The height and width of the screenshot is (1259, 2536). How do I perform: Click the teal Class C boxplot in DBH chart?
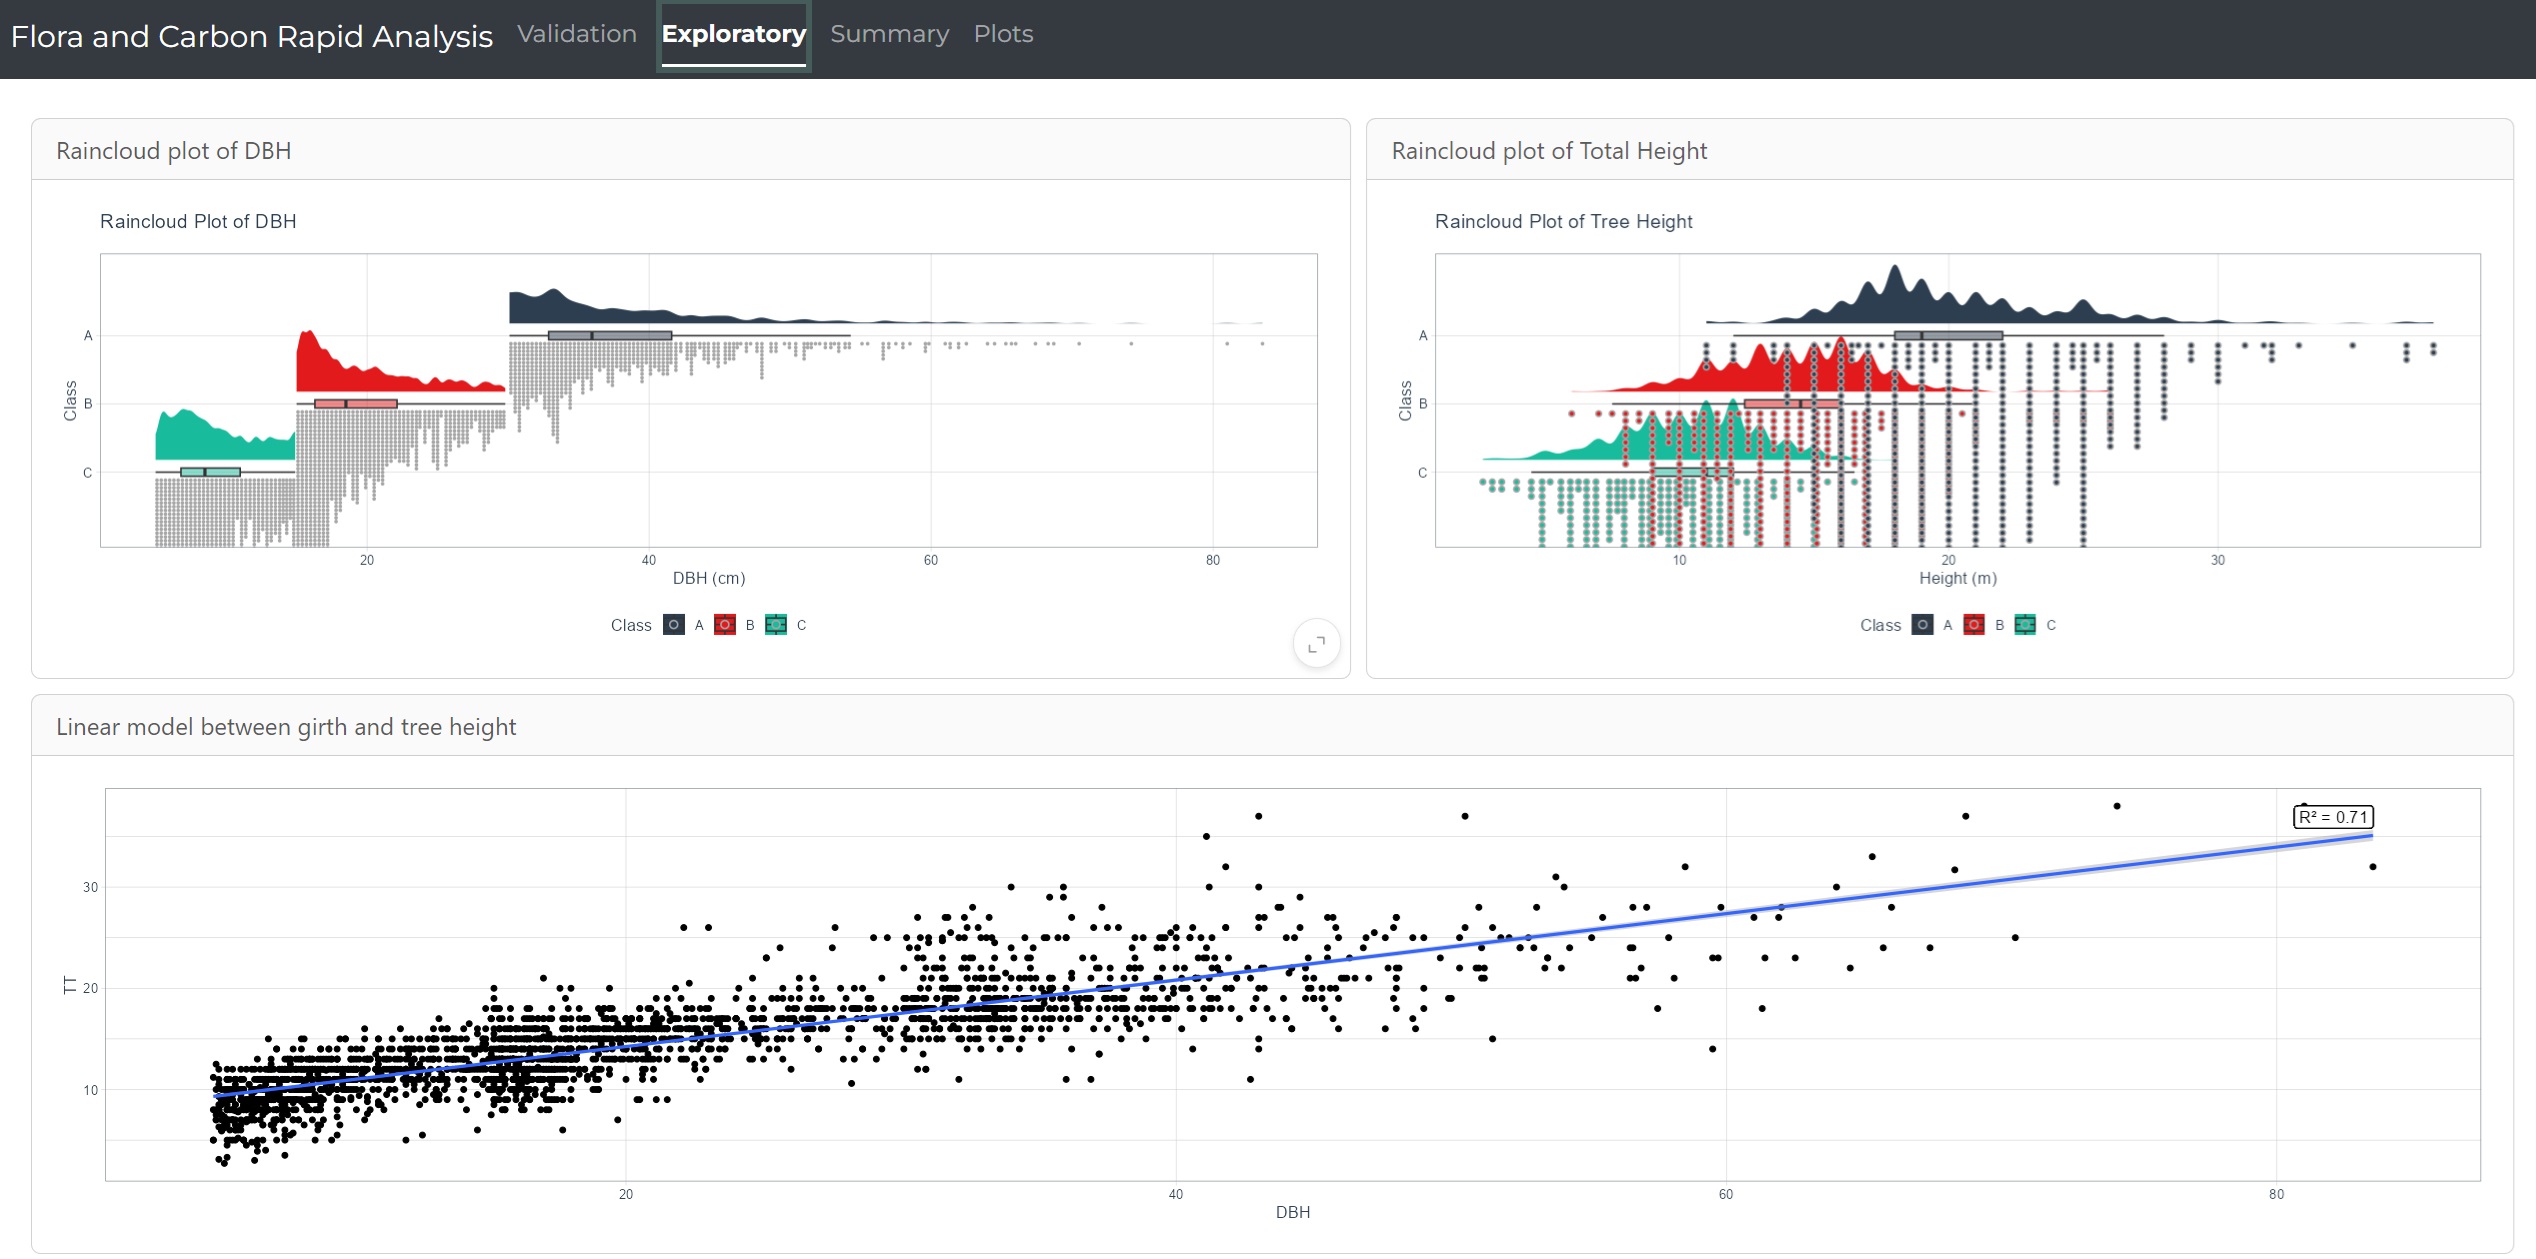[x=210, y=472]
